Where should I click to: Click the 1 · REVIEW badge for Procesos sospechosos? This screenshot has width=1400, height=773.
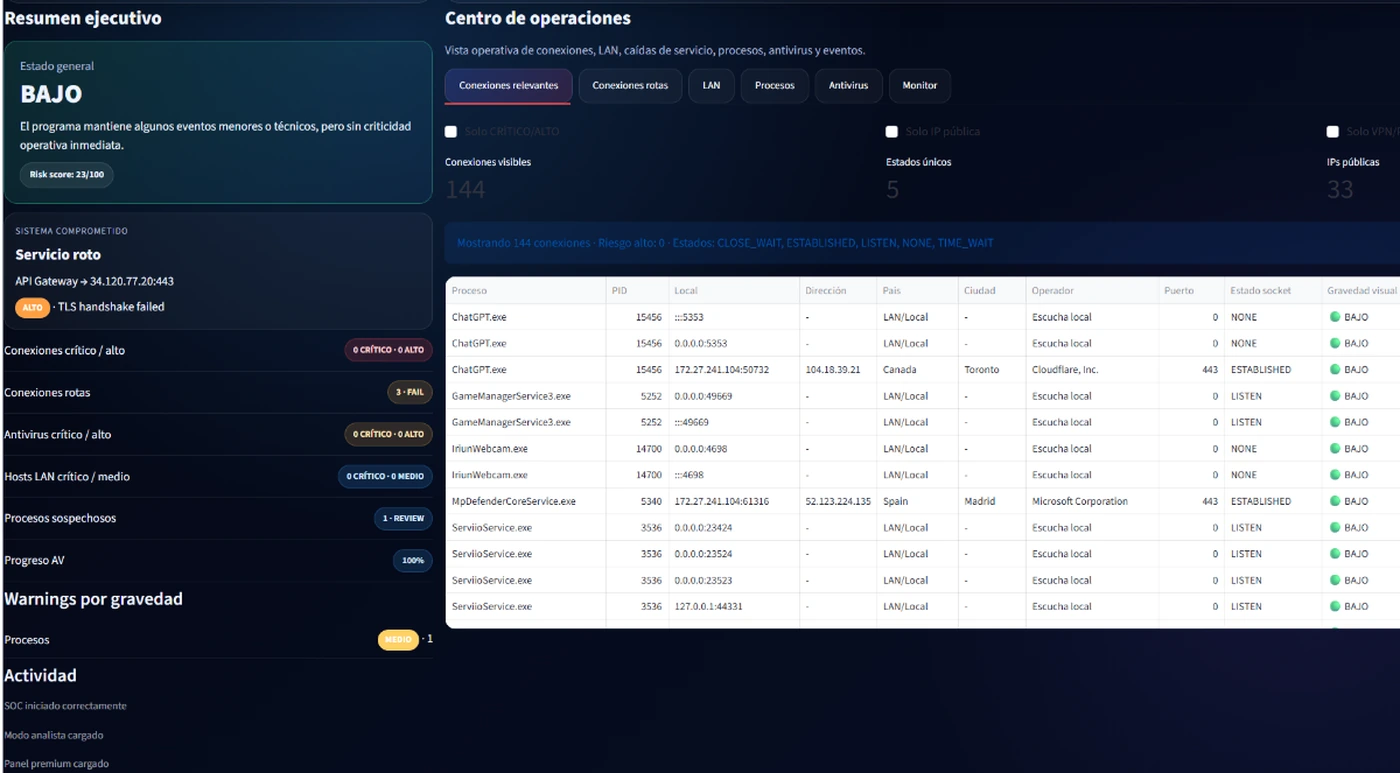[403, 518]
